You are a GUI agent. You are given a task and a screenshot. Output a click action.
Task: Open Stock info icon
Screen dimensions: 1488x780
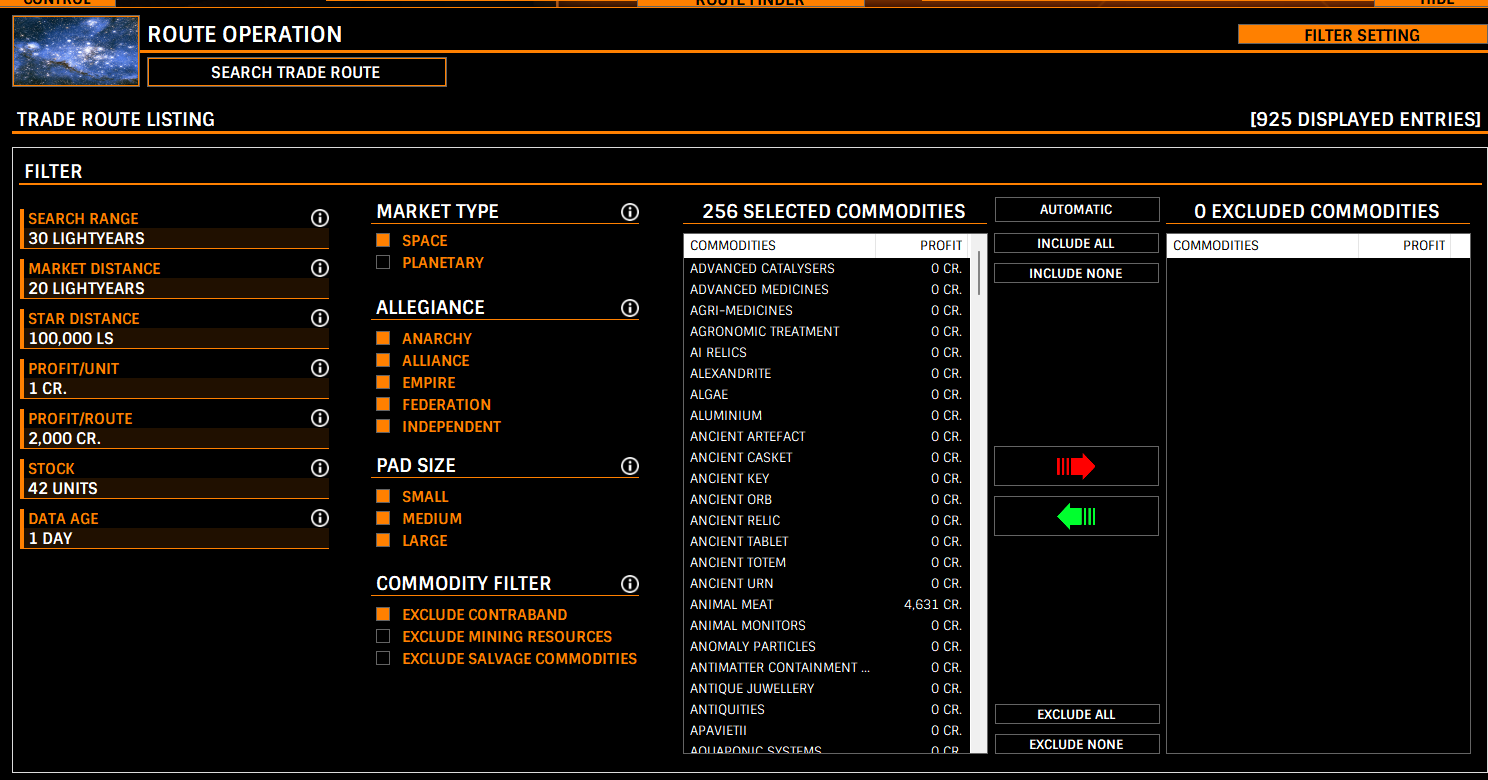(x=320, y=468)
